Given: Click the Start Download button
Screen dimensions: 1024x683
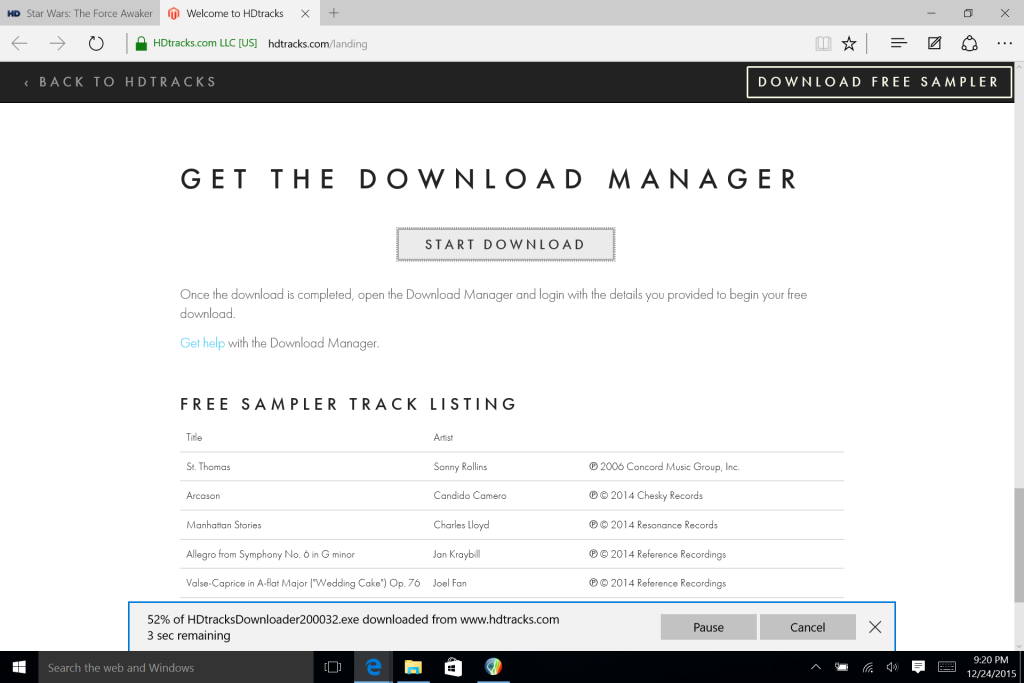Looking at the screenshot, I should pyautogui.click(x=505, y=245).
